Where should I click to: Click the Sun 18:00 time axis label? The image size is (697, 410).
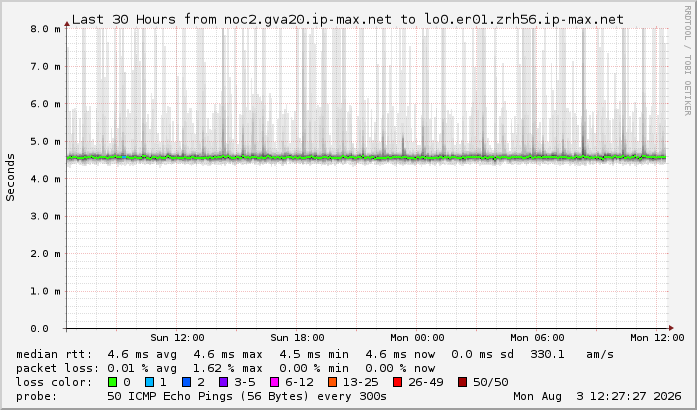[x=297, y=338]
